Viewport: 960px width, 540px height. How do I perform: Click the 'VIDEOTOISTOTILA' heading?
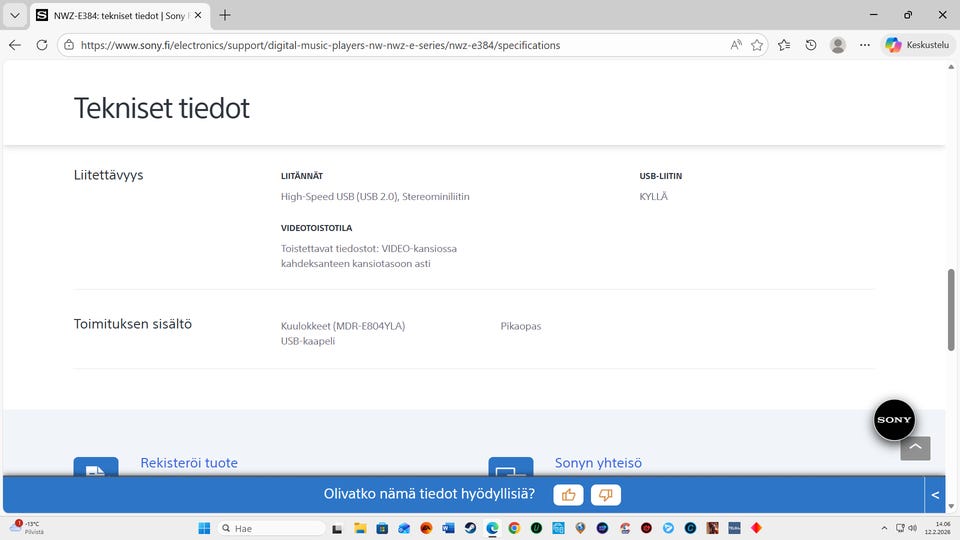coord(316,228)
